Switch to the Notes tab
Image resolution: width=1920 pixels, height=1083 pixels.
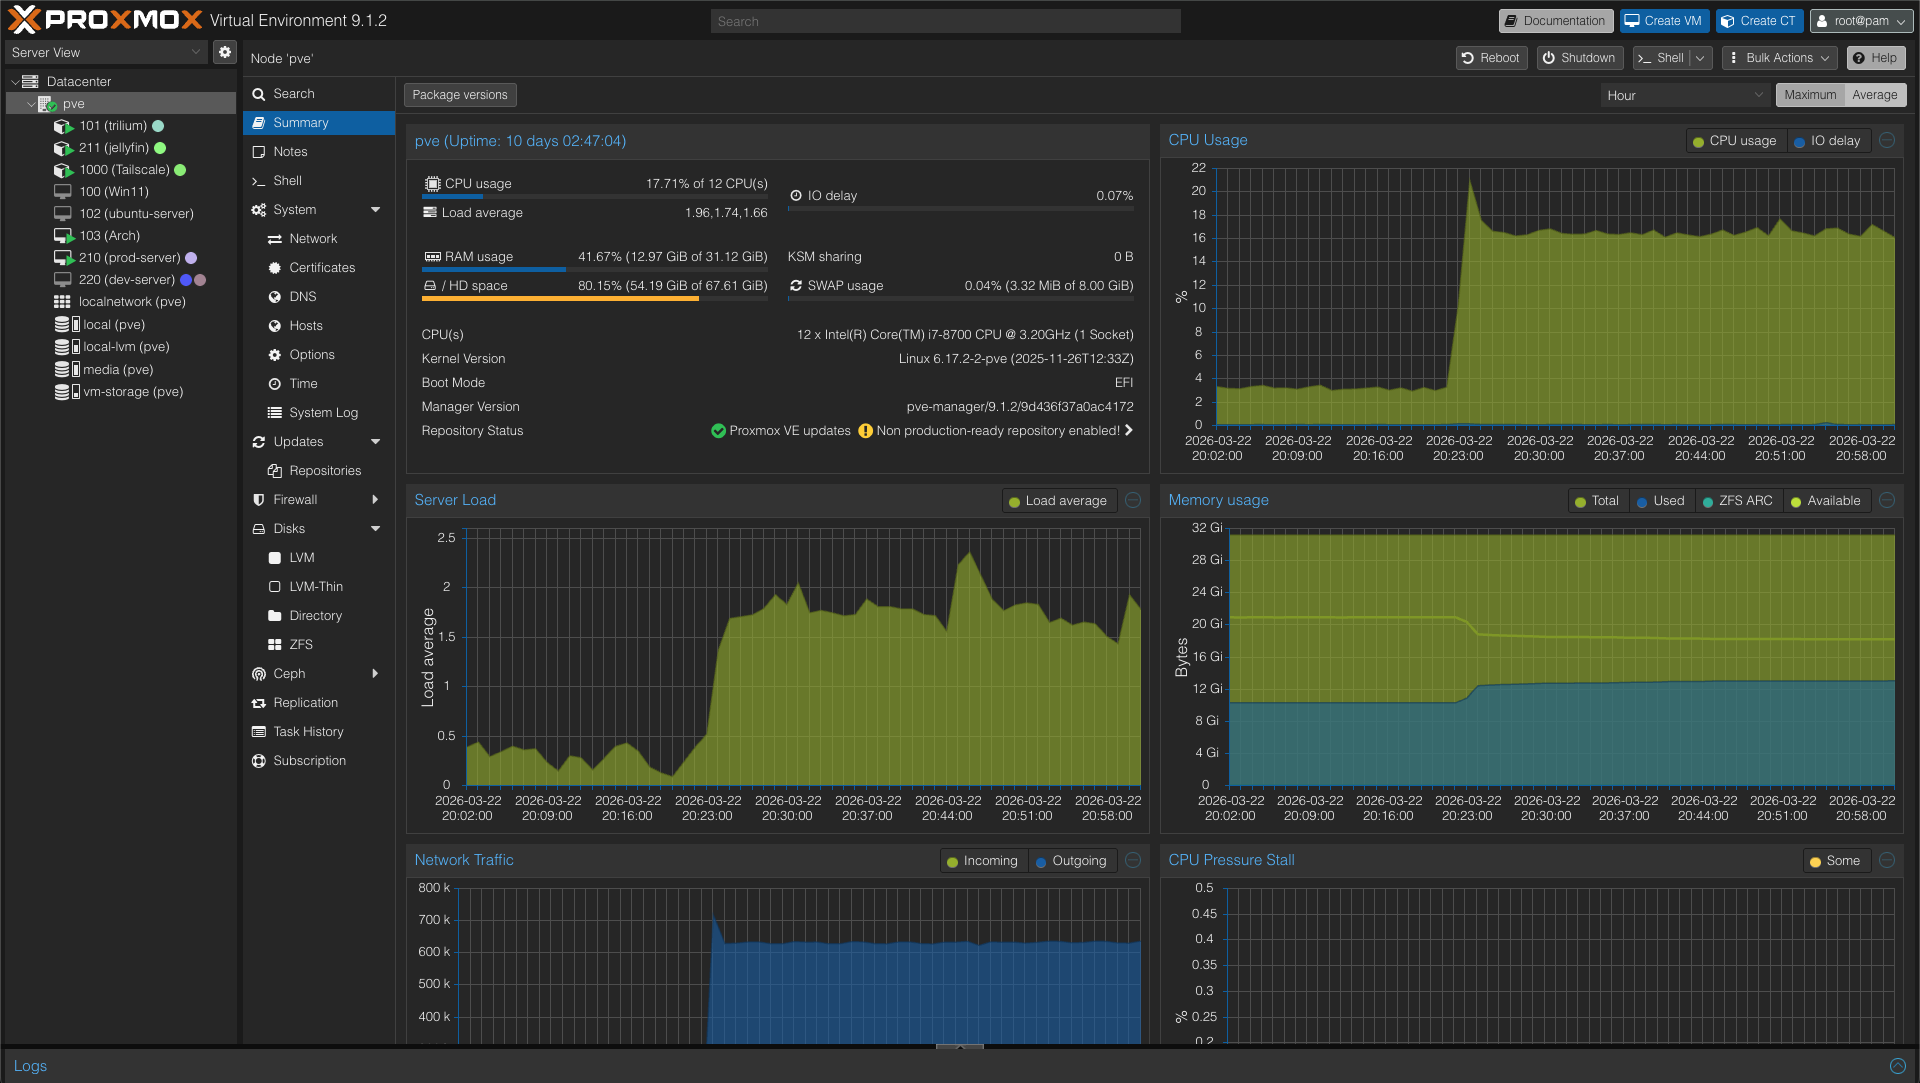pos(290,151)
